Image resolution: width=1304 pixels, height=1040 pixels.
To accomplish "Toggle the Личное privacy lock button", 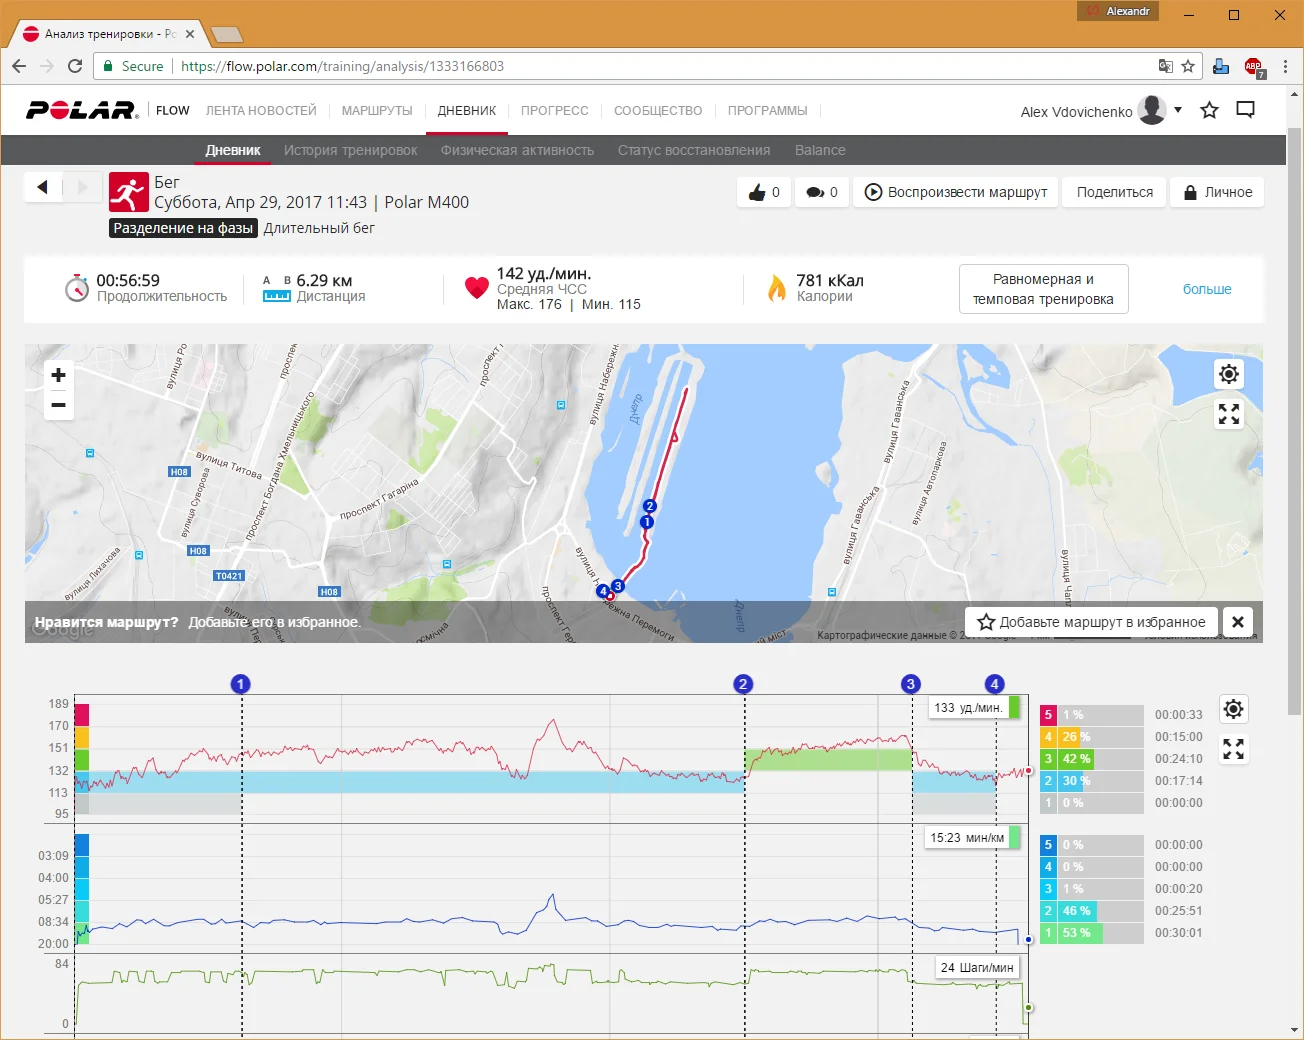I will pos(1217,192).
